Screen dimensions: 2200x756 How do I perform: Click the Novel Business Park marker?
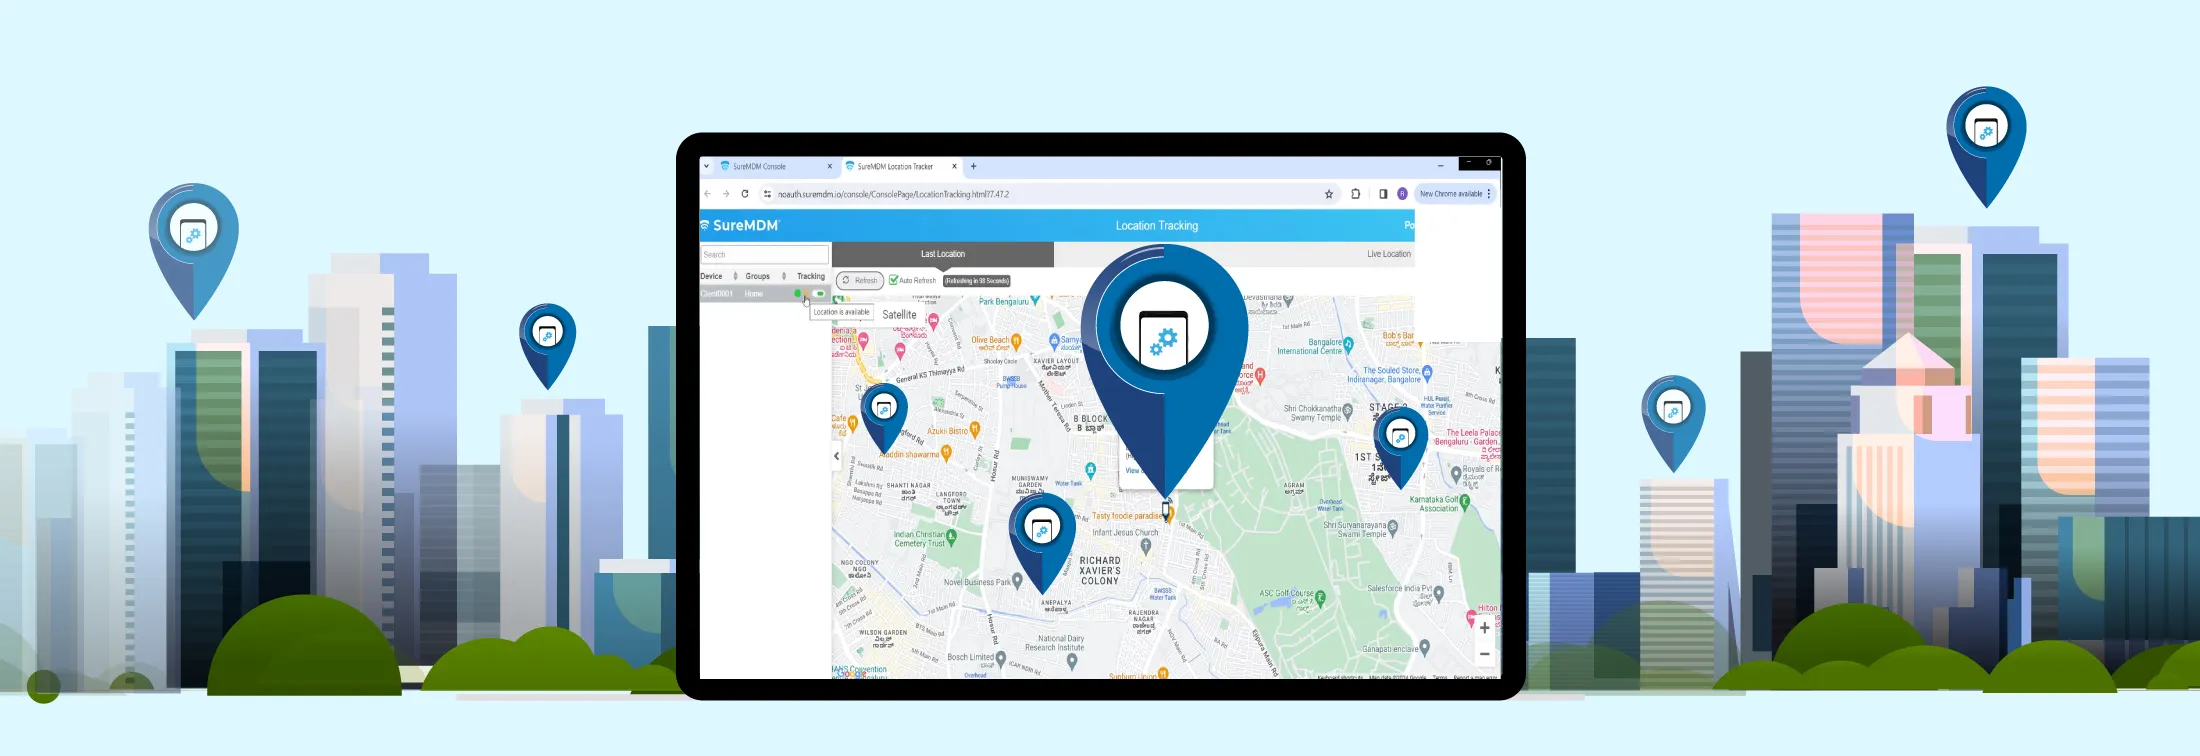tap(1017, 581)
